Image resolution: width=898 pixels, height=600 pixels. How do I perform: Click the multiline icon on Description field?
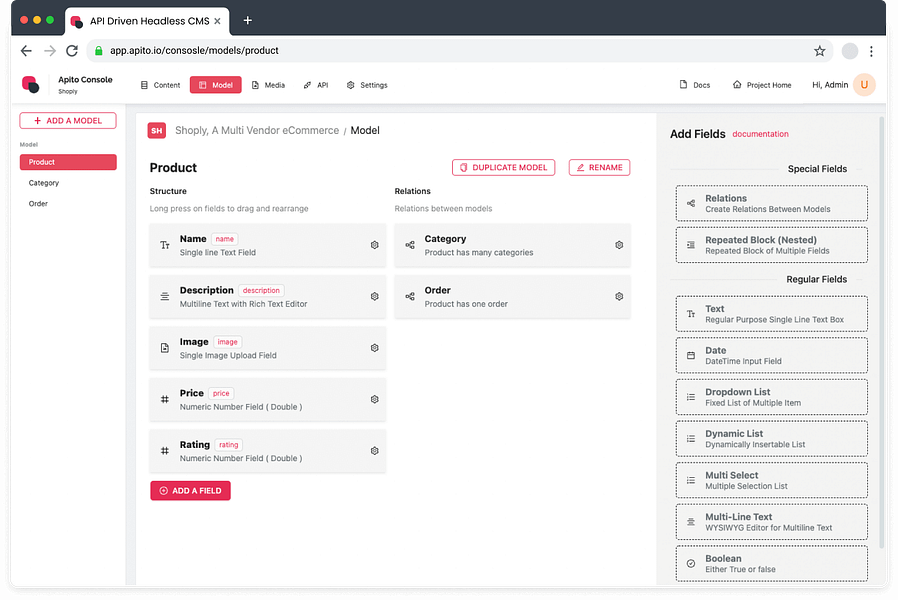[x=165, y=297]
